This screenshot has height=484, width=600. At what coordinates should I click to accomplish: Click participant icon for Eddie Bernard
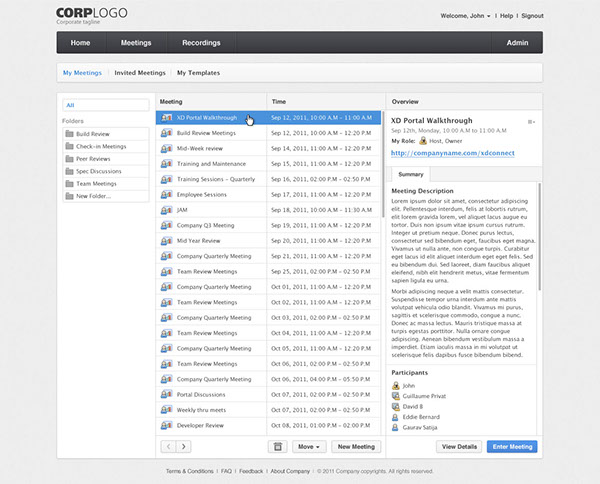pos(396,417)
